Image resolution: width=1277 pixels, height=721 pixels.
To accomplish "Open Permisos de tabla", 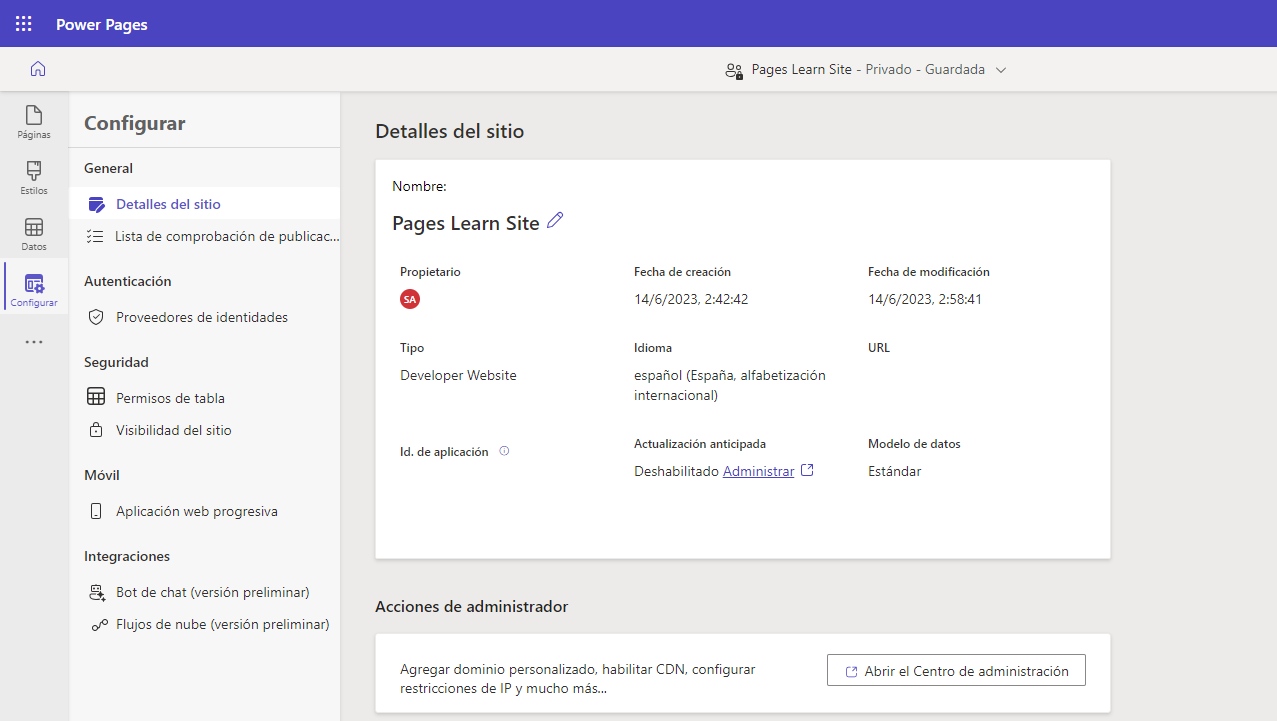I will (x=204, y=398).
